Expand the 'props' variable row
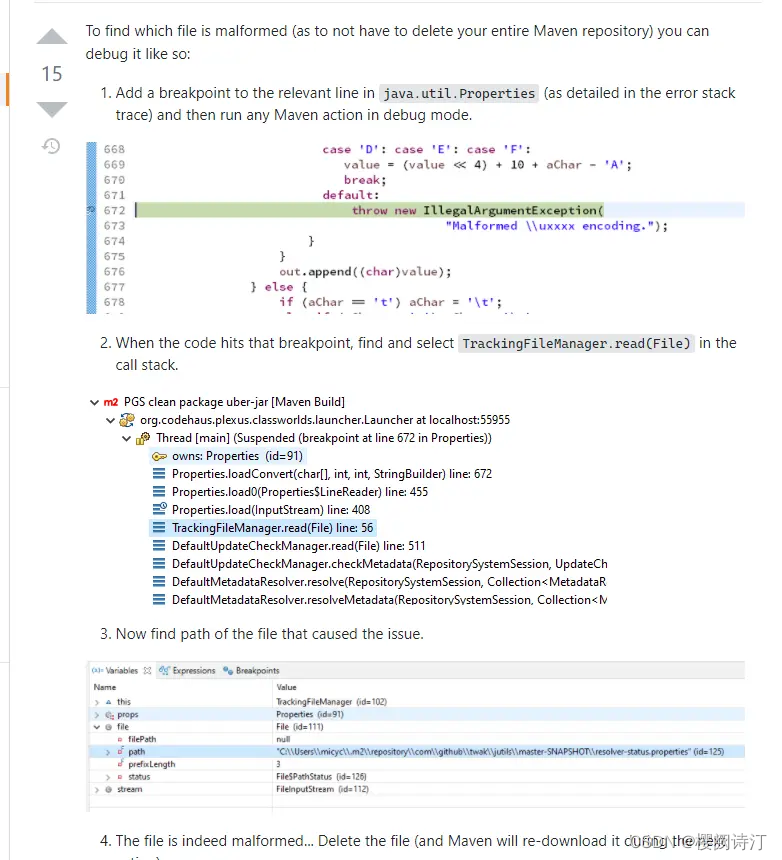782x860 pixels. [x=97, y=715]
